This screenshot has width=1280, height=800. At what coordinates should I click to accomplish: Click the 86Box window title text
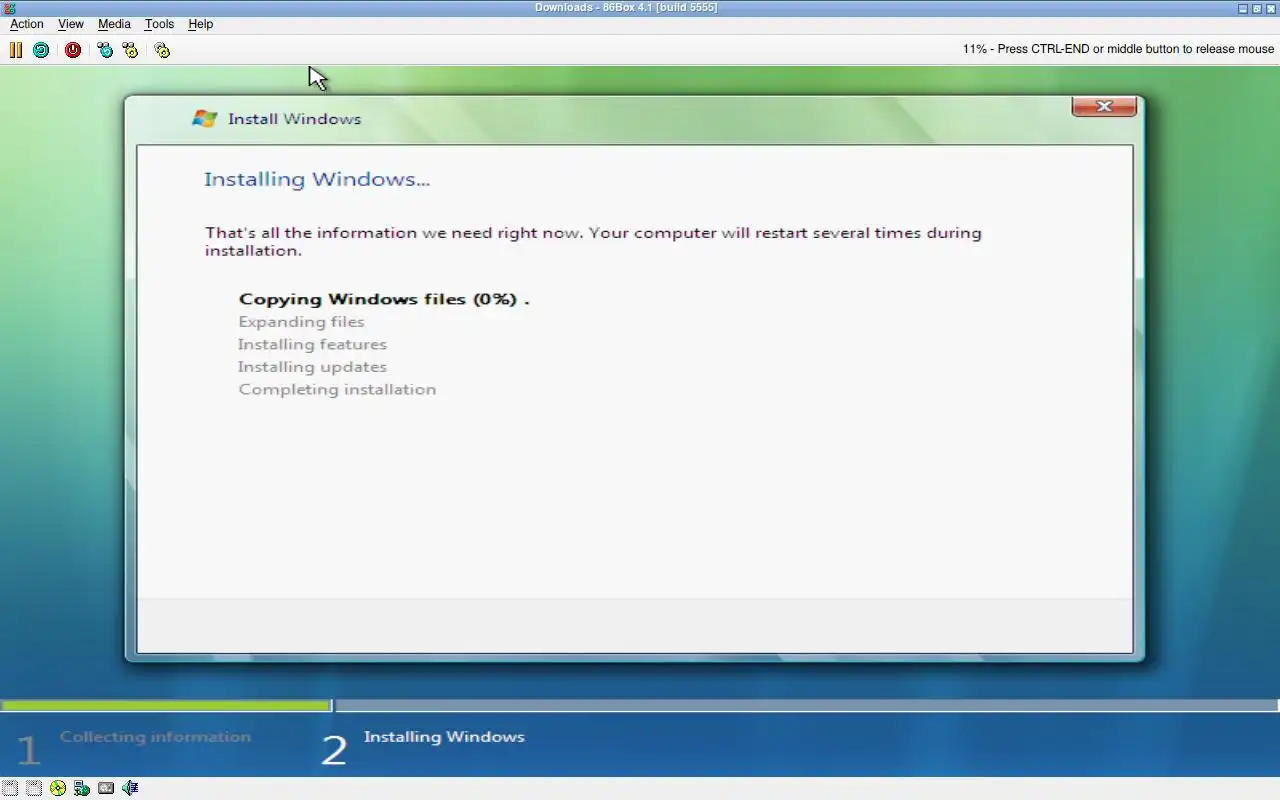[x=626, y=8]
